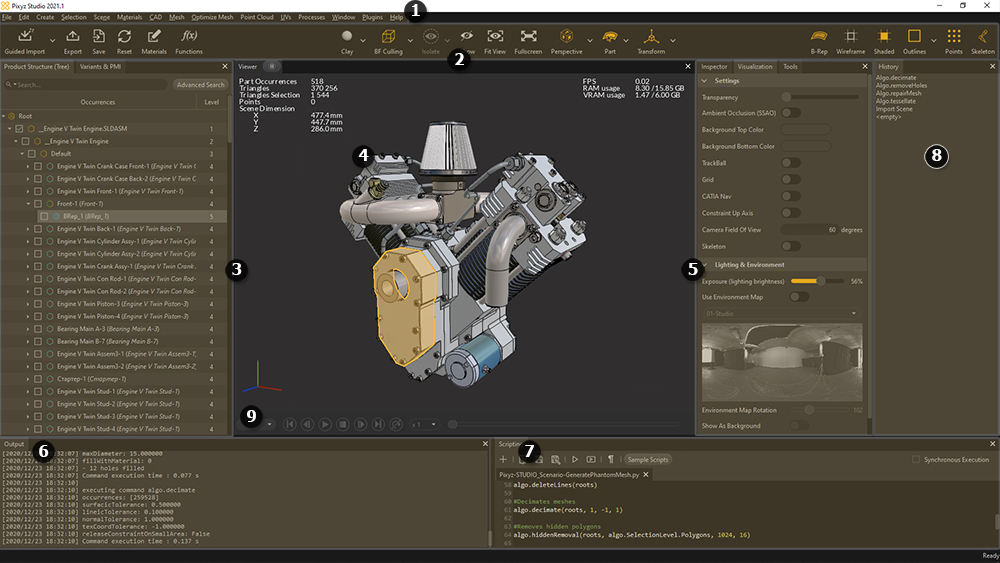Toggle Ambient Occlusion (SSAO) switch
Viewport: 1000px width, 563px height.
coord(790,113)
